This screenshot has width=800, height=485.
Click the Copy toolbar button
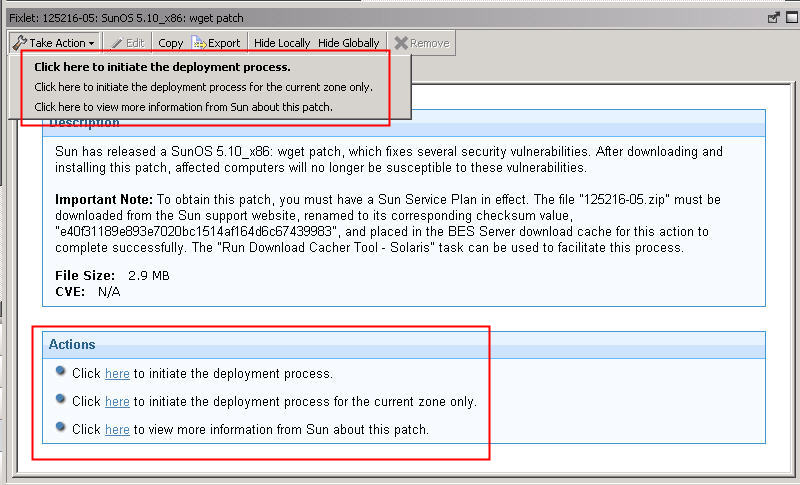tap(170, 43)
